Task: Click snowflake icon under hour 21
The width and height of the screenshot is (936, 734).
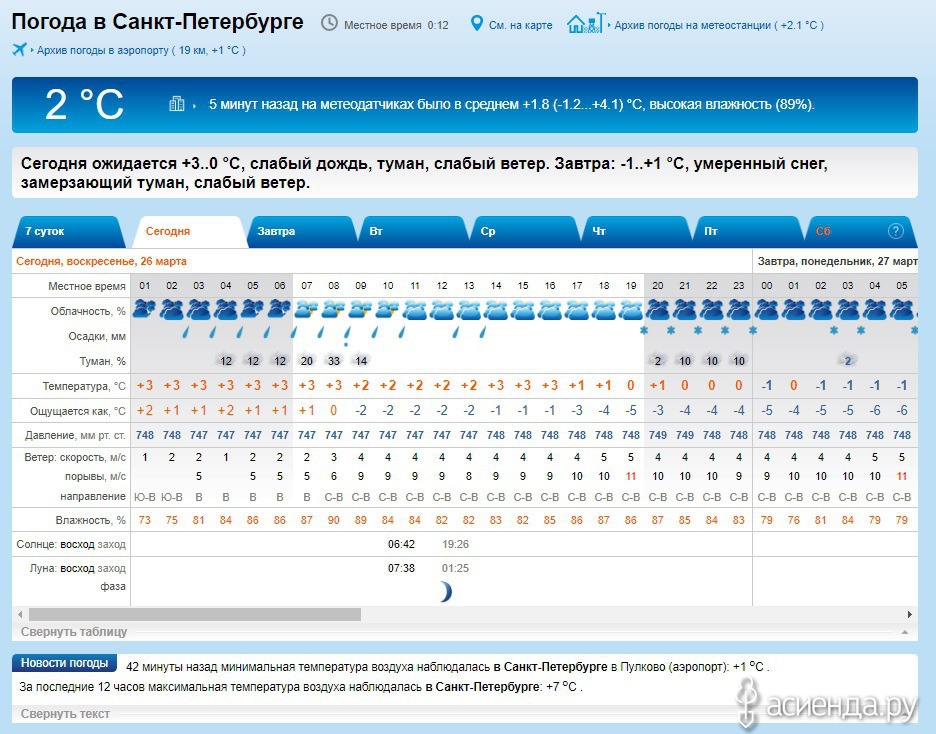Action: click(671, 330)
